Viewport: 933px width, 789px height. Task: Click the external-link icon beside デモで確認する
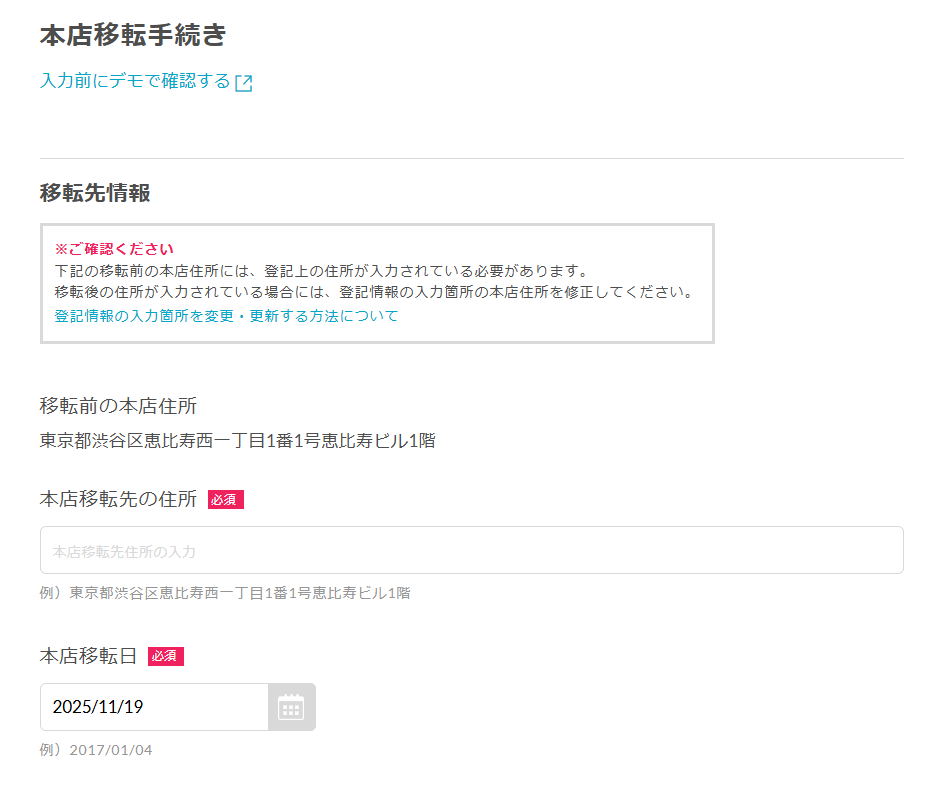(243, 83)
